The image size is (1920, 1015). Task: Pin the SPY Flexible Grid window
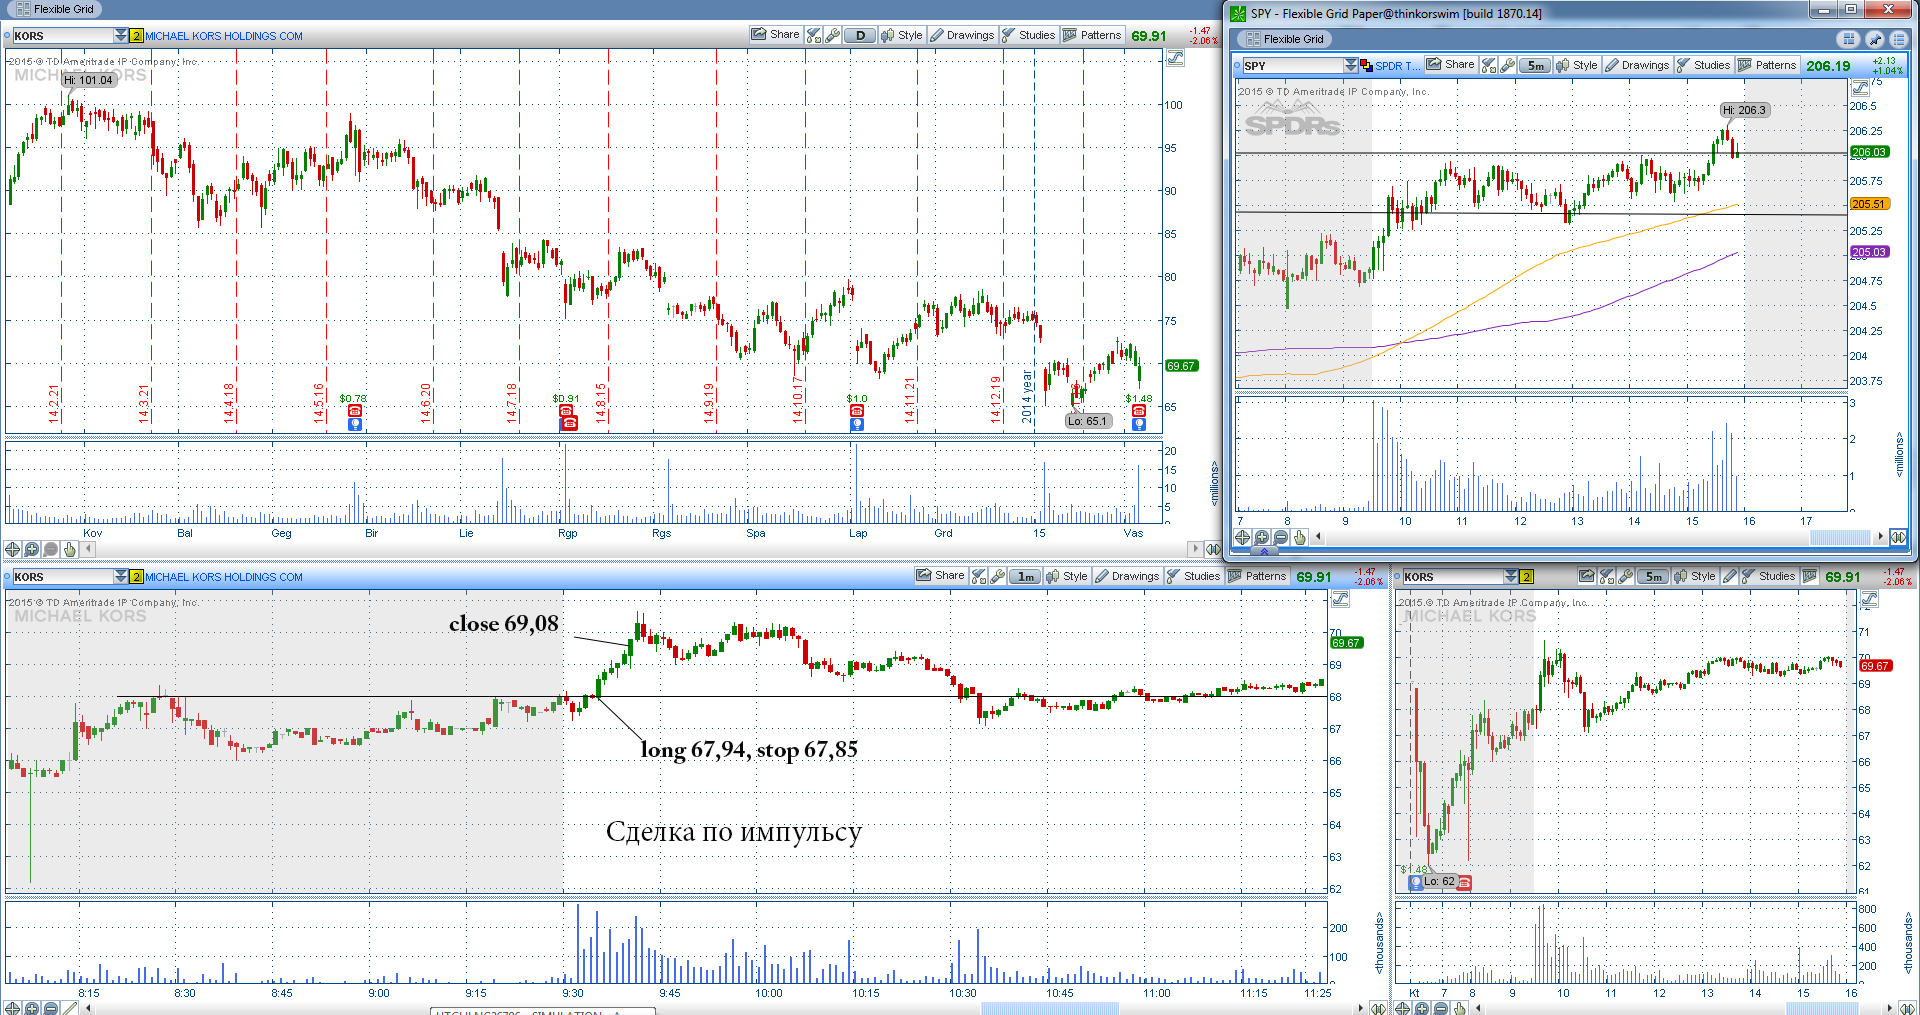(1874, 39)
